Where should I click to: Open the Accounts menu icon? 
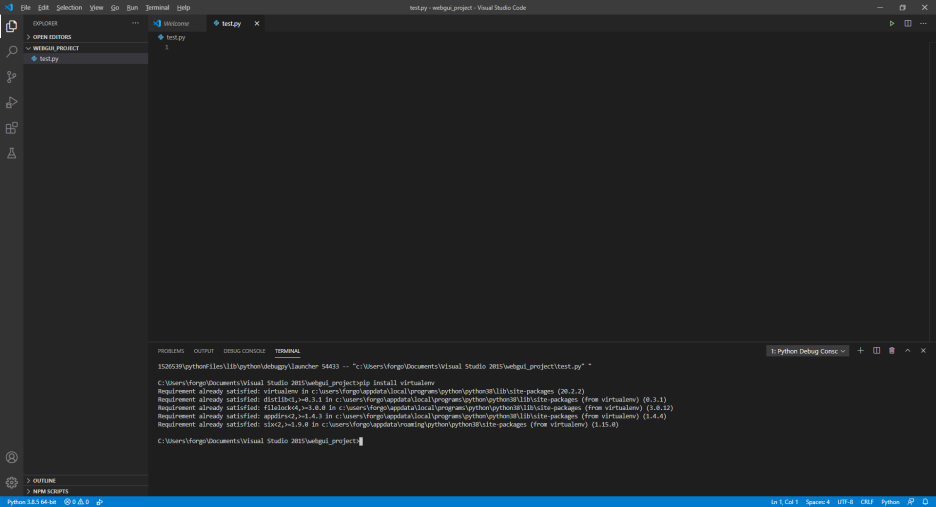tap(11, 457)
